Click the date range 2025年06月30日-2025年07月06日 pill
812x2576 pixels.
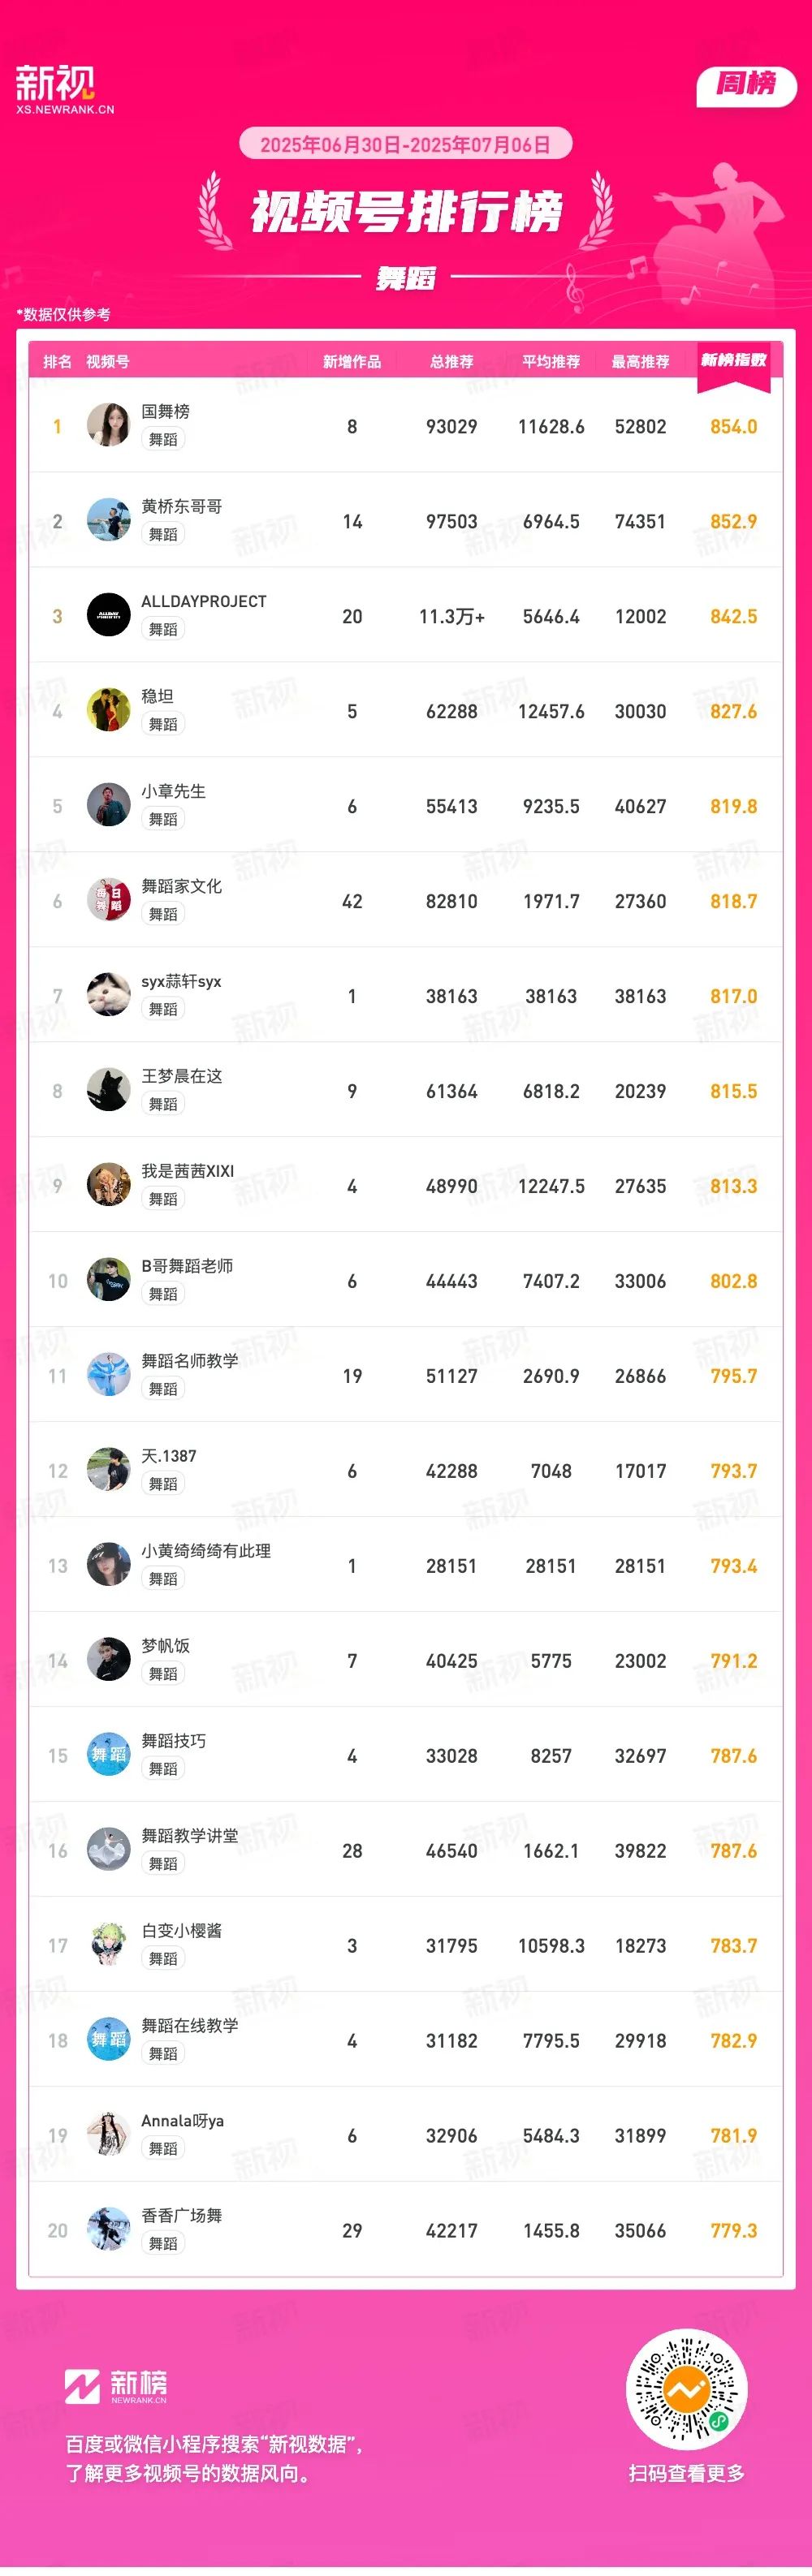405,144
